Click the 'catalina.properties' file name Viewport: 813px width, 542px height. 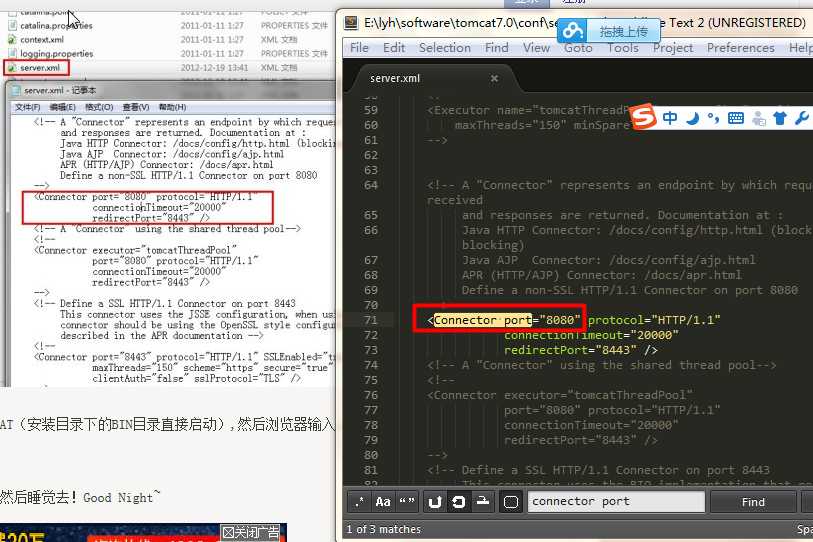click(x=56, y=25)
